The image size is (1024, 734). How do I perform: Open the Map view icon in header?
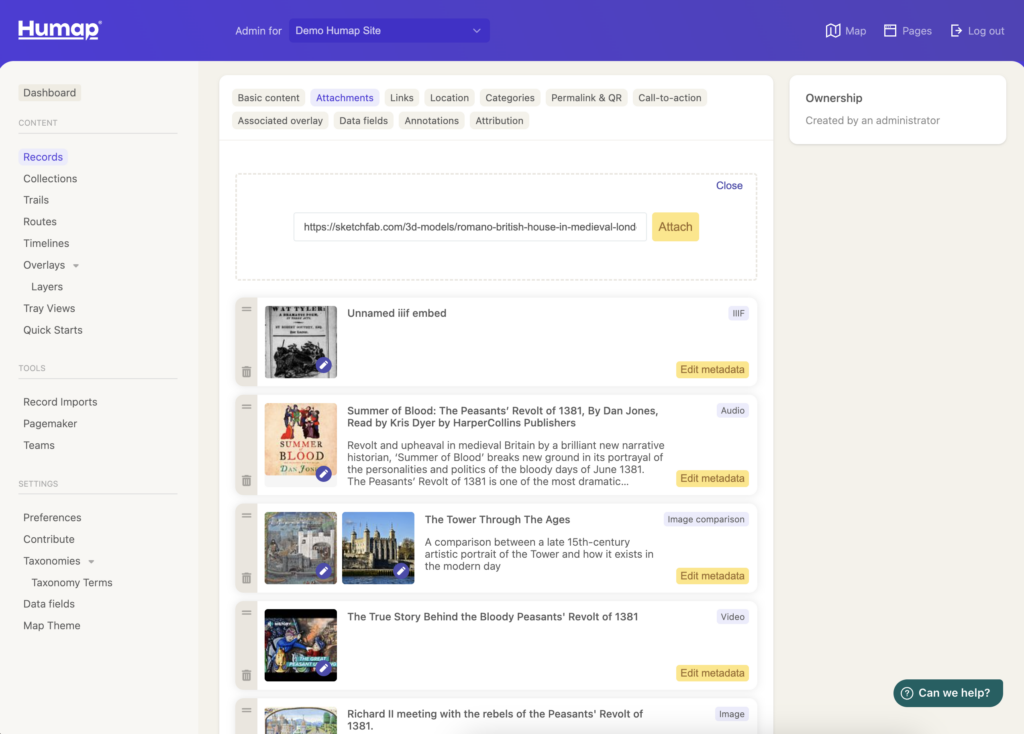click(833, 31)
